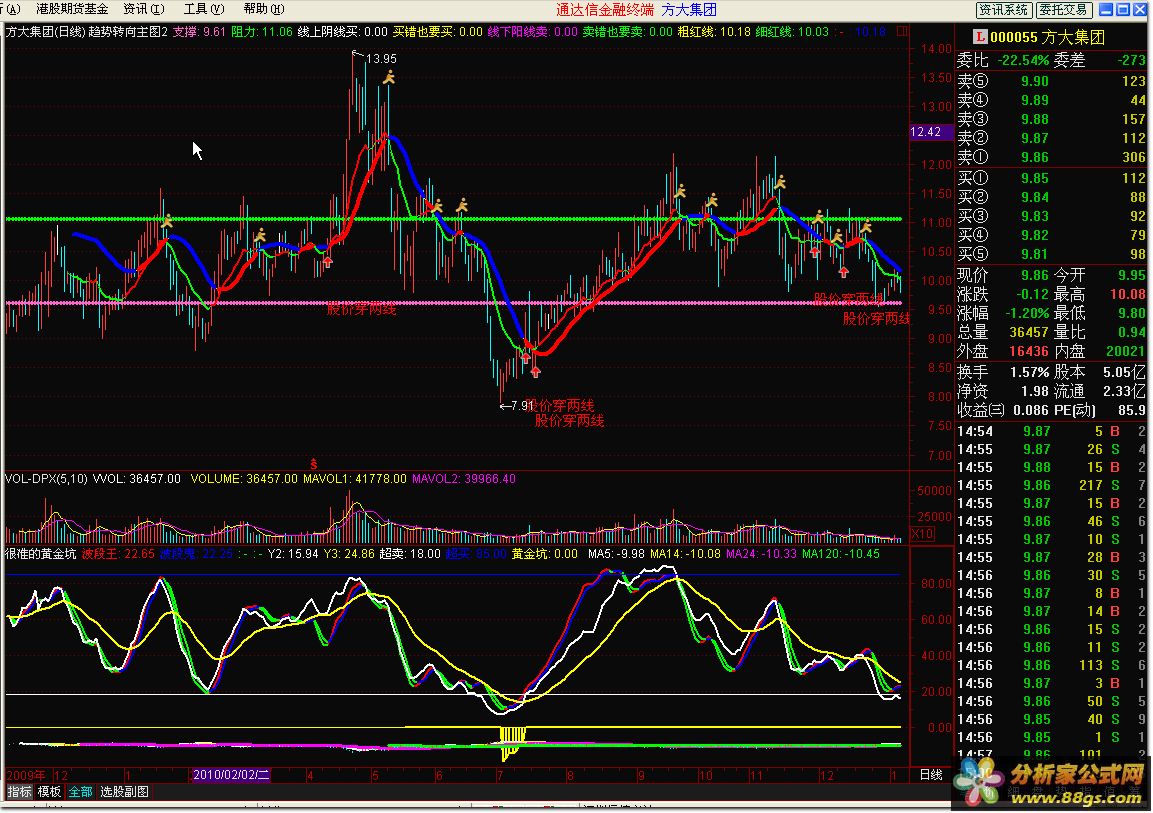The width and height of the screenshot is (1153, 813).
Task: Click the 通达信金融终端 title text
Action: (604, 10)
